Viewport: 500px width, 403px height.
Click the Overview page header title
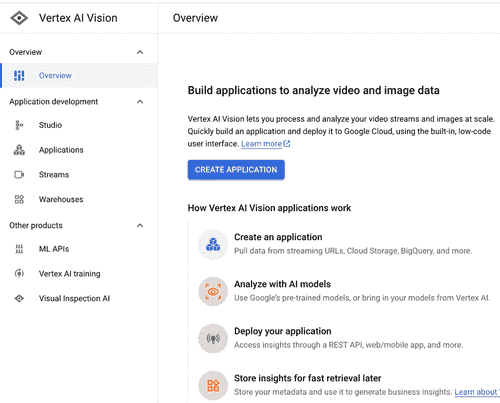click(195, 18)
